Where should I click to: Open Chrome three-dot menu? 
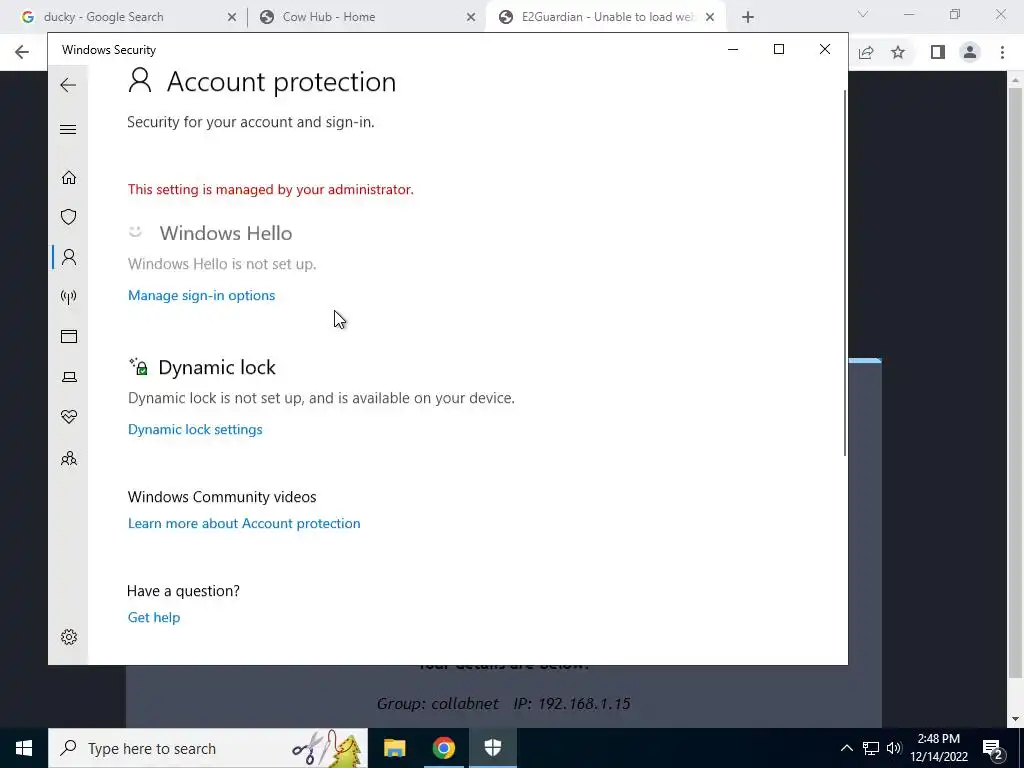point(1002,52)
